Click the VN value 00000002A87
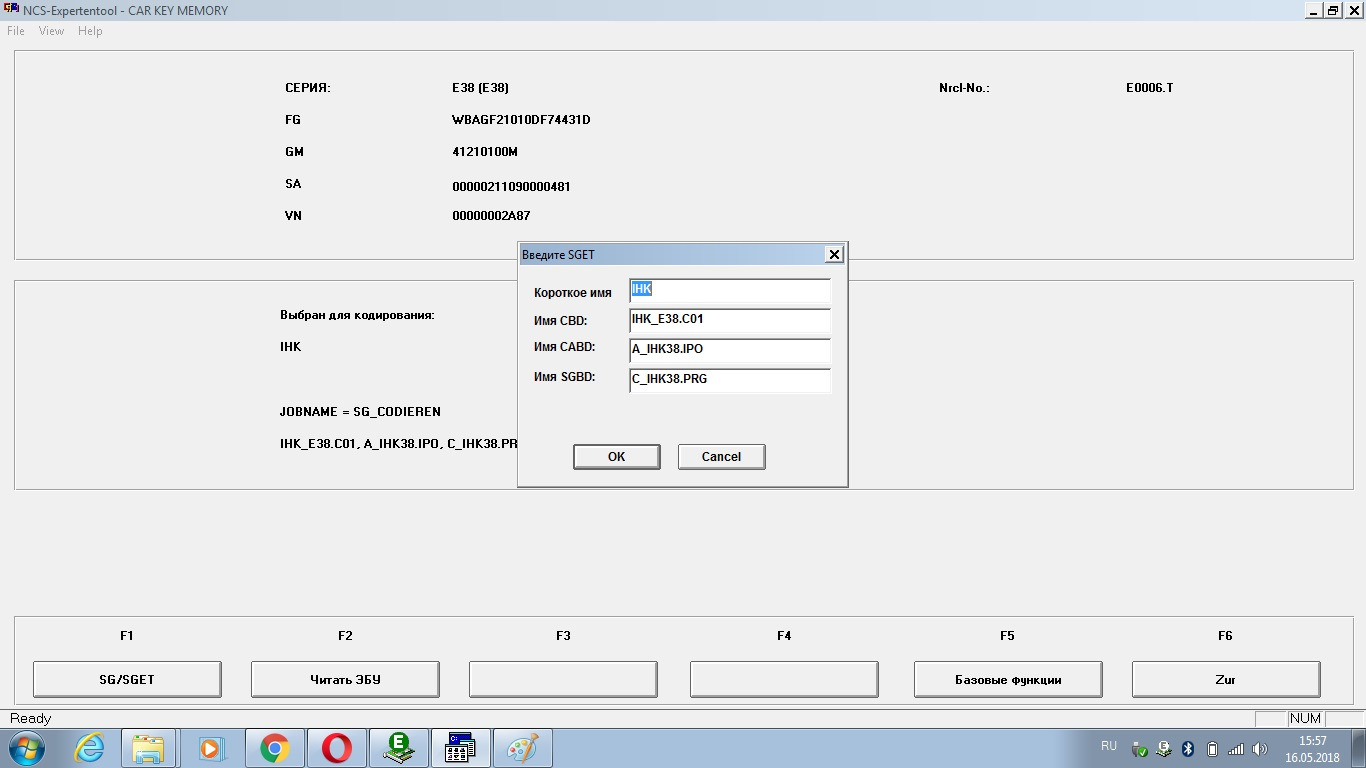This screenshot has height=768, width=1366. tap(491, 216)
